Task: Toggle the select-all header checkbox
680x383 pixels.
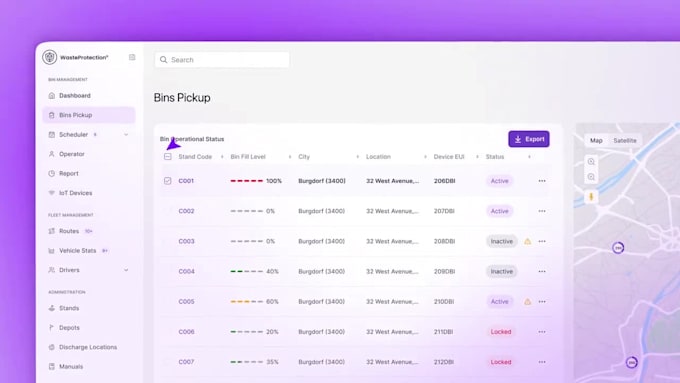Action: 168,157
